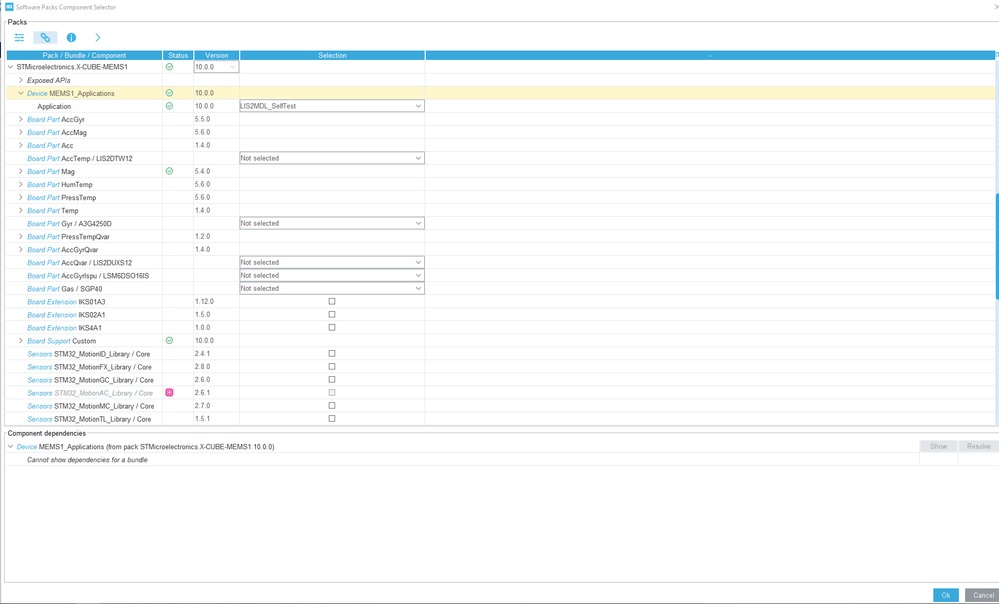Screen dimensions: 999x604
Task: Click the STM32CubeMX window title icon
Action: coord(9,7)
